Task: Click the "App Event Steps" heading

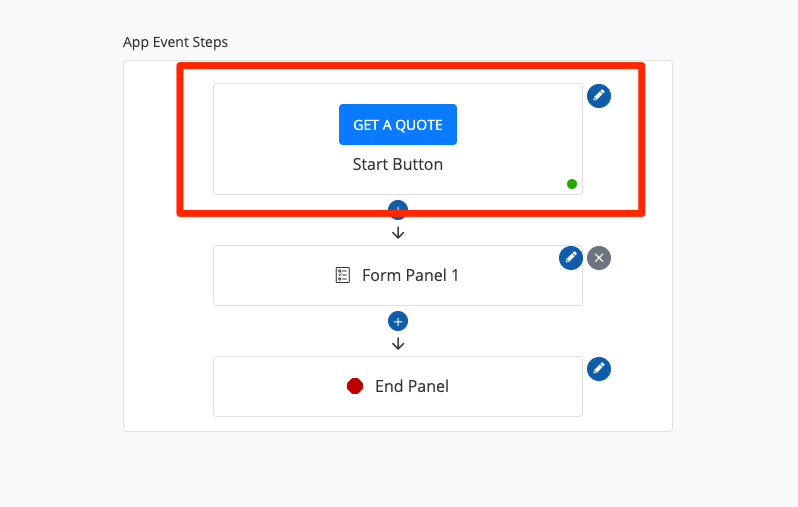Action: (175, 42)
